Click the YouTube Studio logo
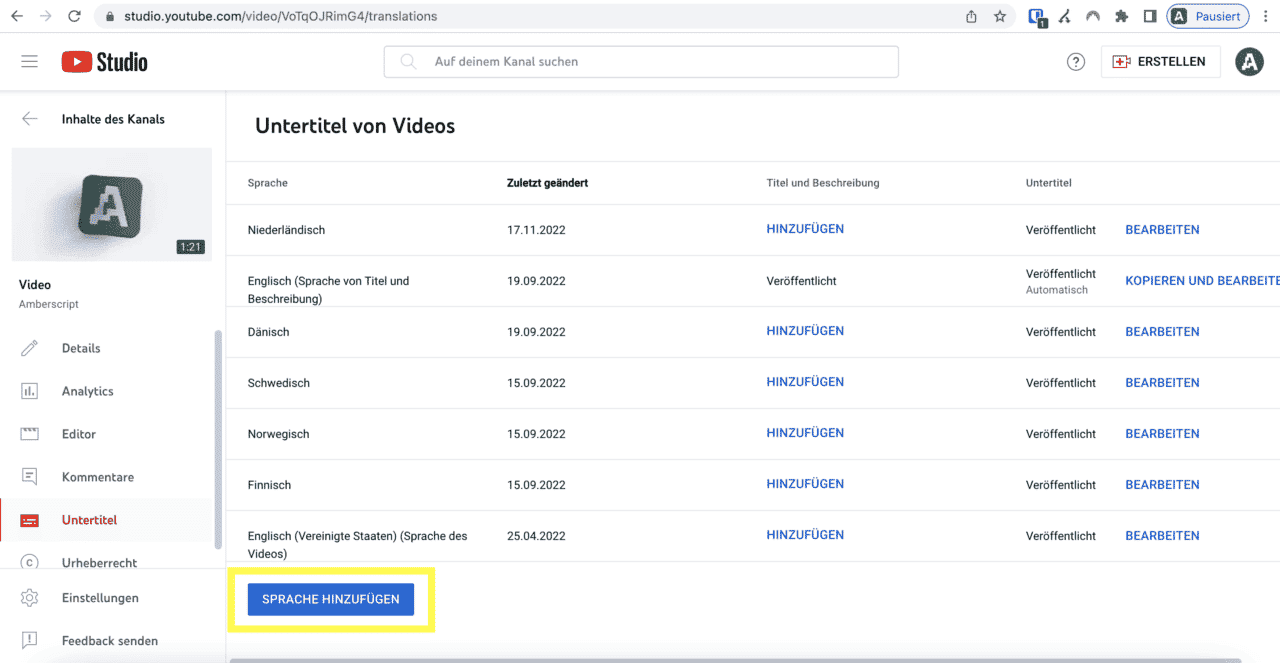 coord(105,62)
